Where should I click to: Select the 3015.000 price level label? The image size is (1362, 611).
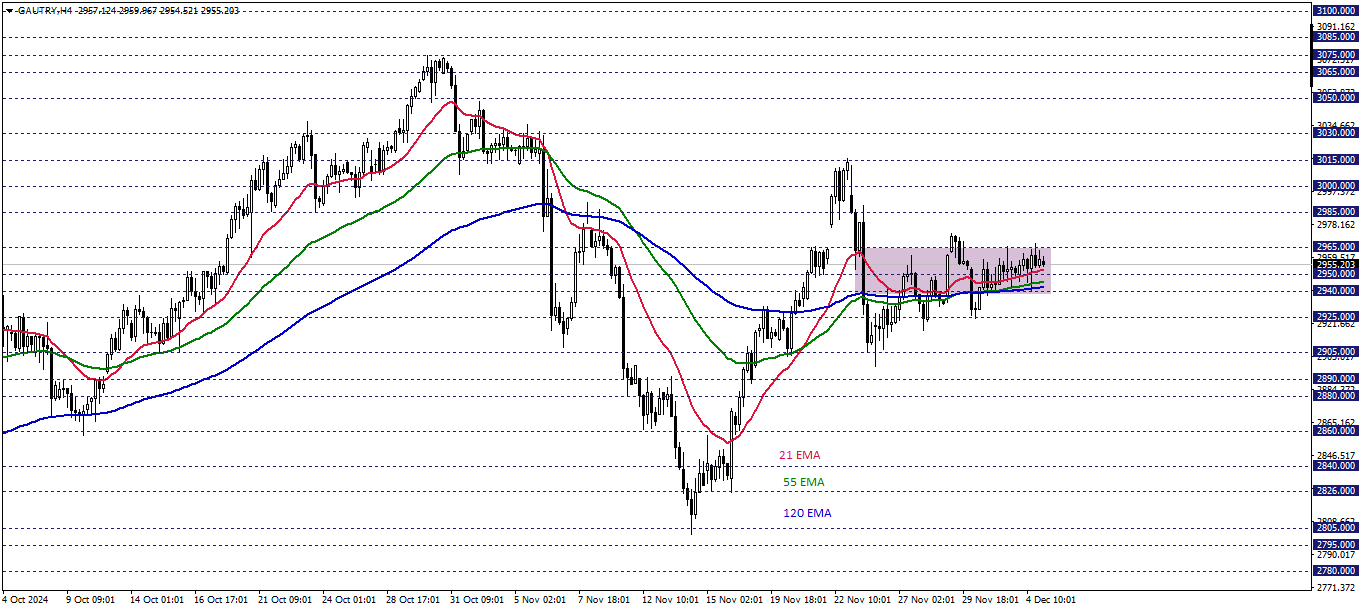[x=1335, y=160]
